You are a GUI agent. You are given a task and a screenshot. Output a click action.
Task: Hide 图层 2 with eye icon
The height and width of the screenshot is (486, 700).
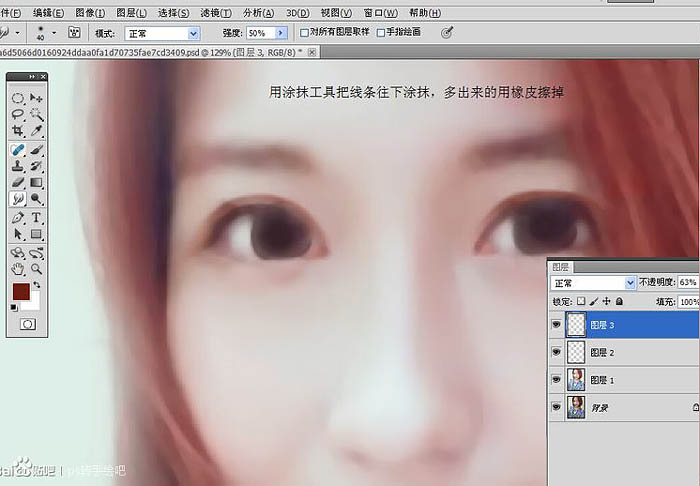(x=556, y=352)
